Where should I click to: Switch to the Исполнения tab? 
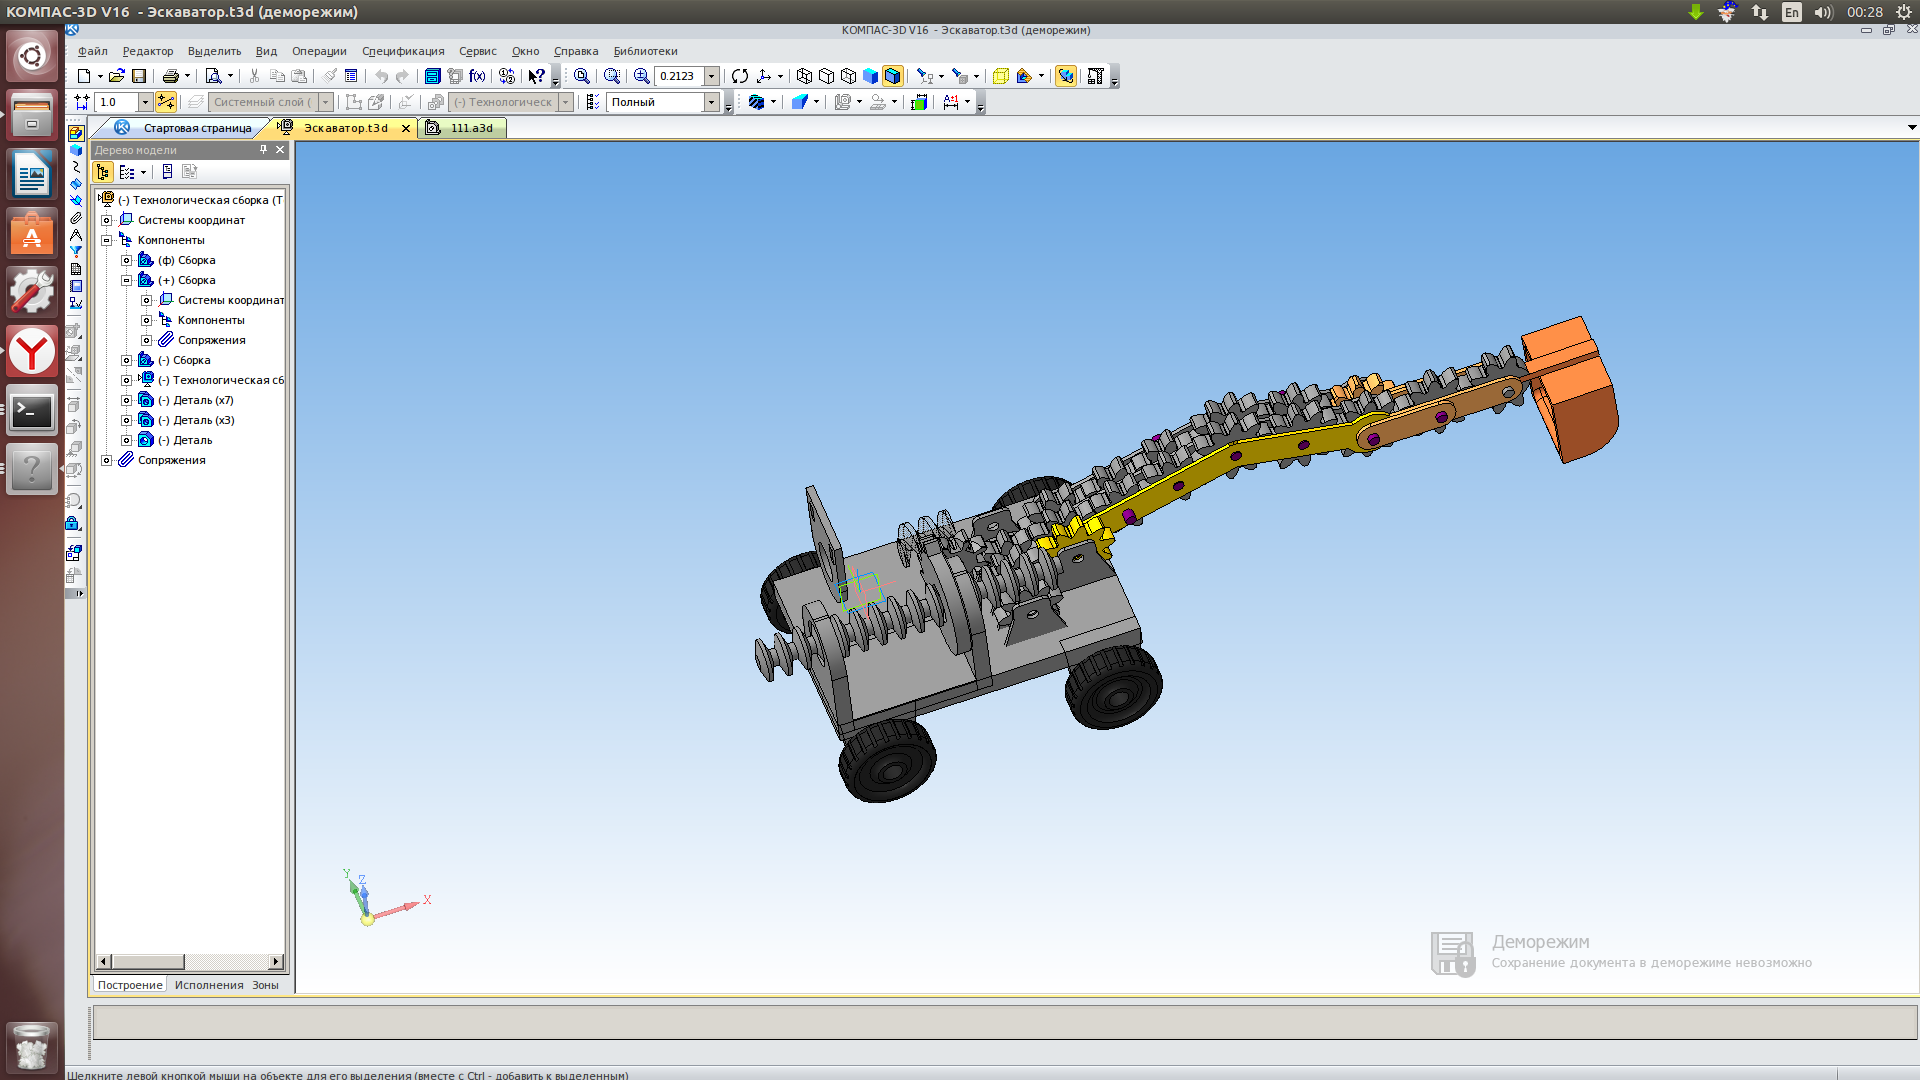click(x=209, y=985)
